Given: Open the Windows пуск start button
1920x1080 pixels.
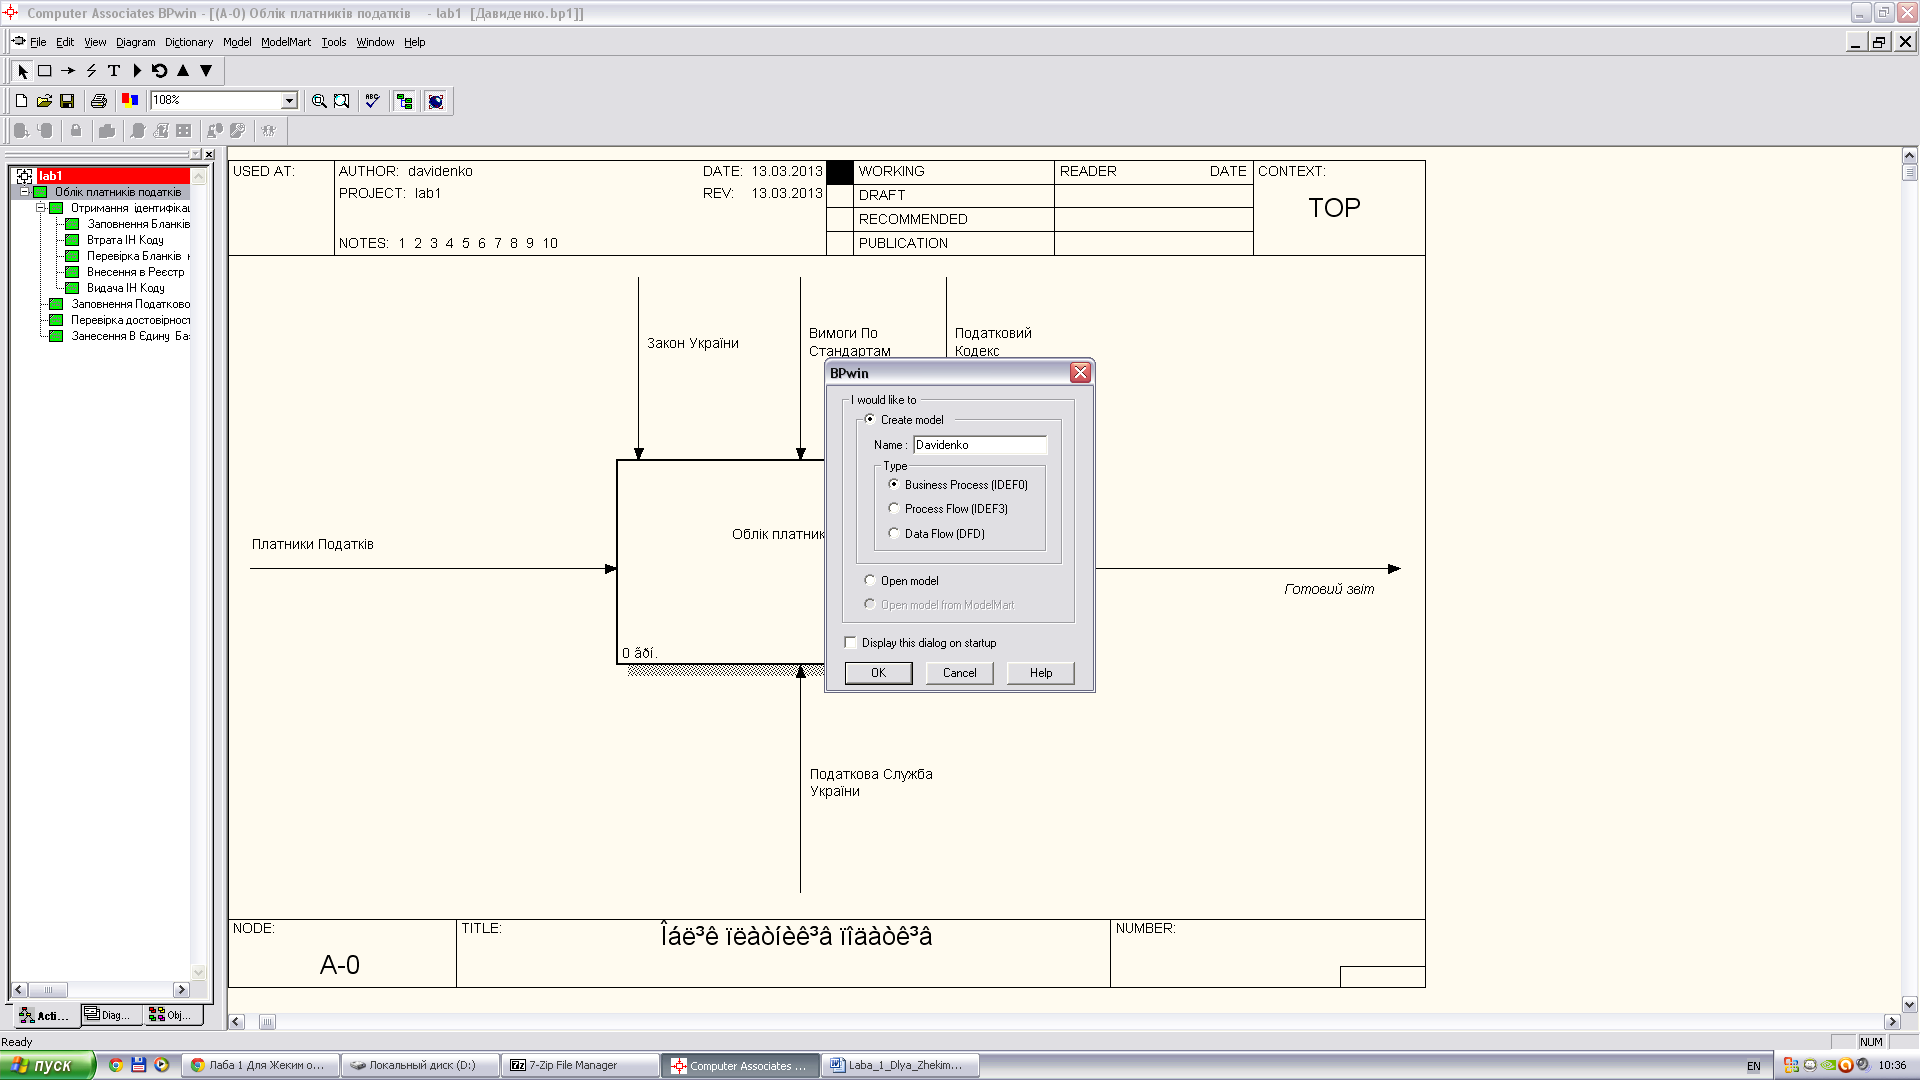Looking at the screenshot, I should [x=48, y=1065].
